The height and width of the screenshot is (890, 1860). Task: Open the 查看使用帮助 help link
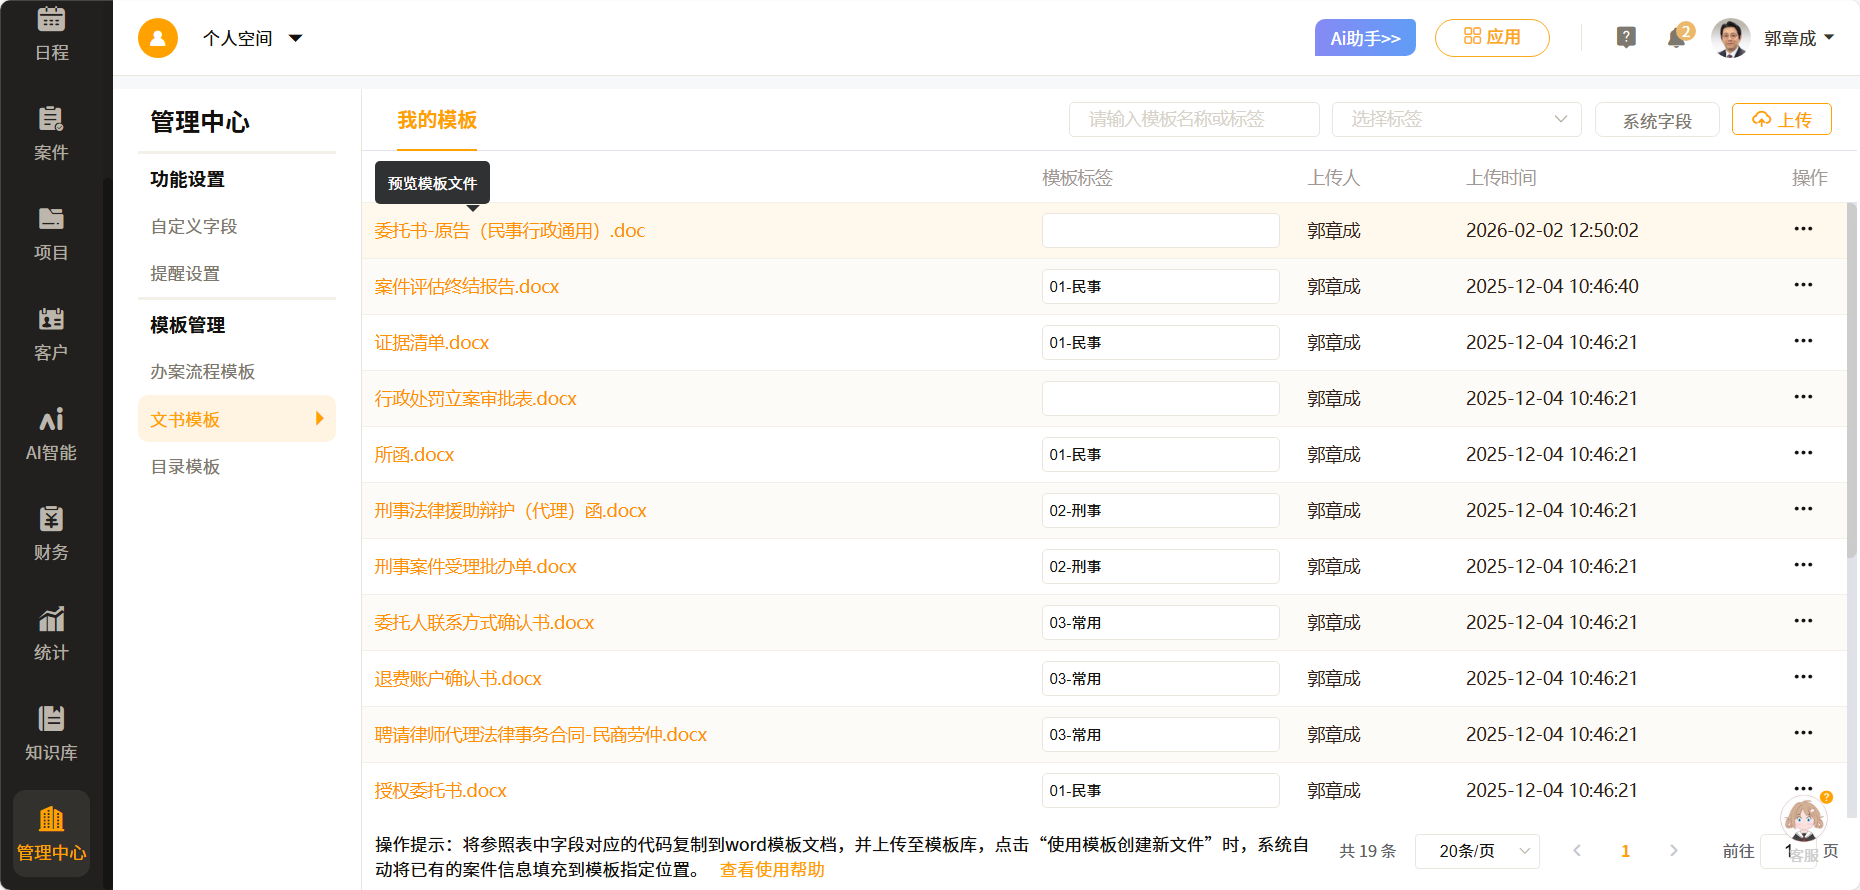click(772, 870)
